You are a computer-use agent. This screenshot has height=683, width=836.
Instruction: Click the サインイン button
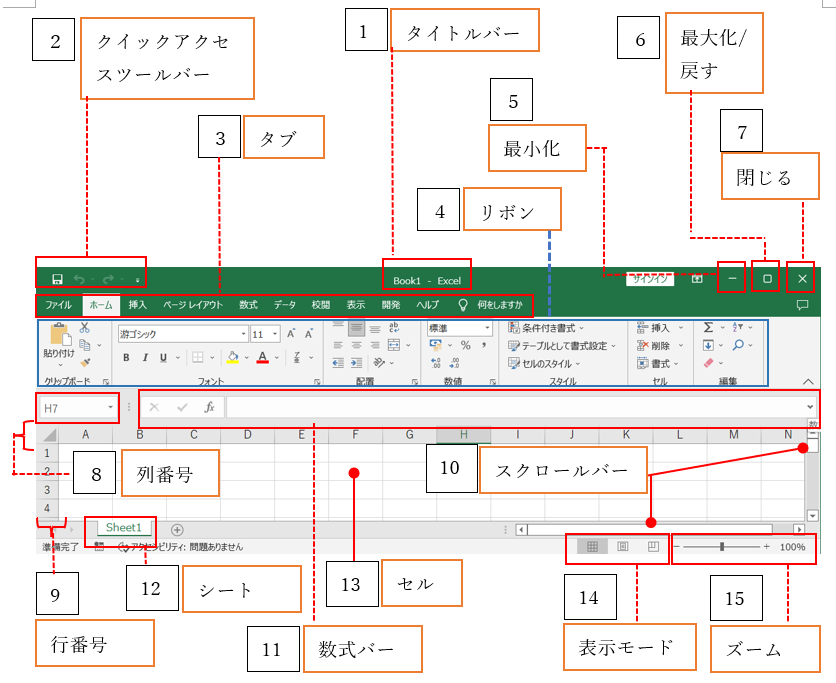point(648,280)
